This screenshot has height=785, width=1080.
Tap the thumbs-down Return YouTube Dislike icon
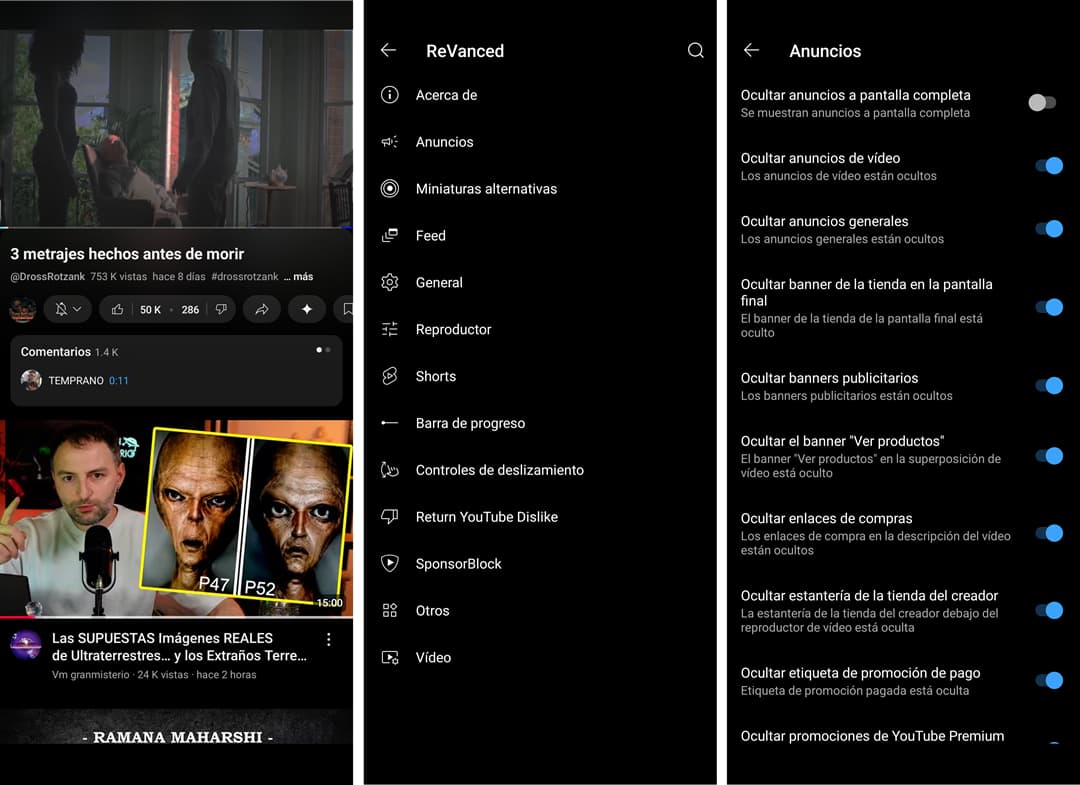pyautogui.click(x=390, y=516)
